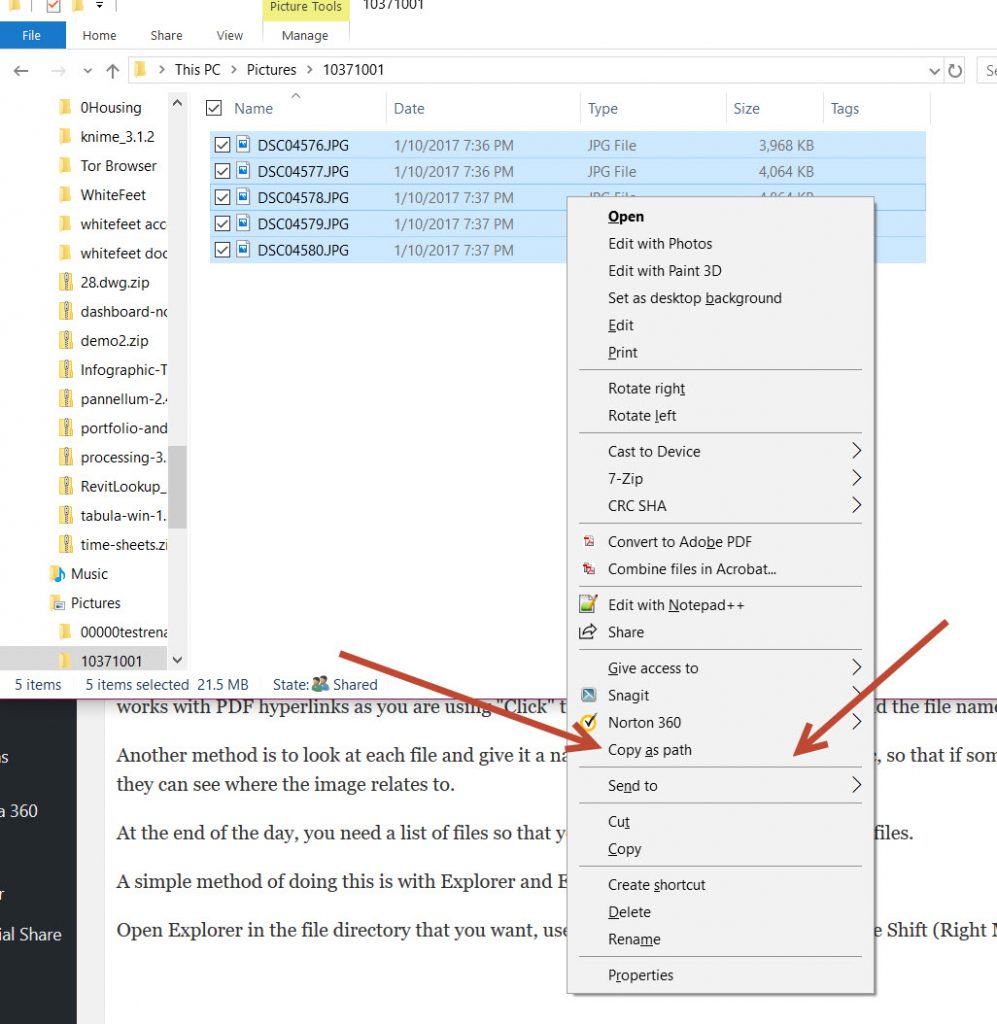Screen dimensions: 997x1024
Task: Click the Norton 360 checkmark icon
Action: tap(589, 722)
